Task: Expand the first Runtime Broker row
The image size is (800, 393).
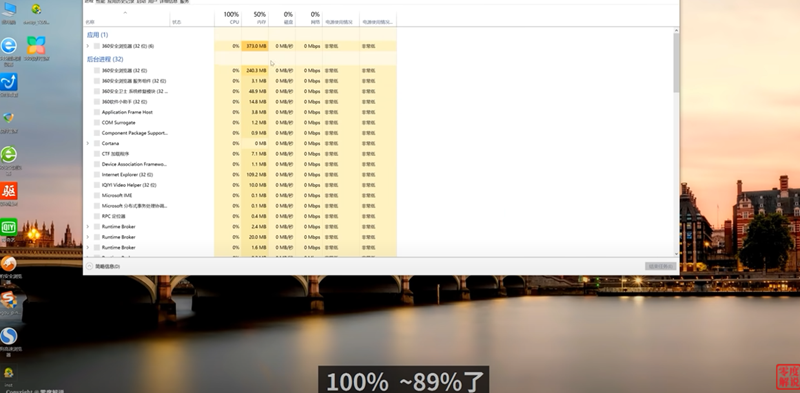Action: pos(88,227)
